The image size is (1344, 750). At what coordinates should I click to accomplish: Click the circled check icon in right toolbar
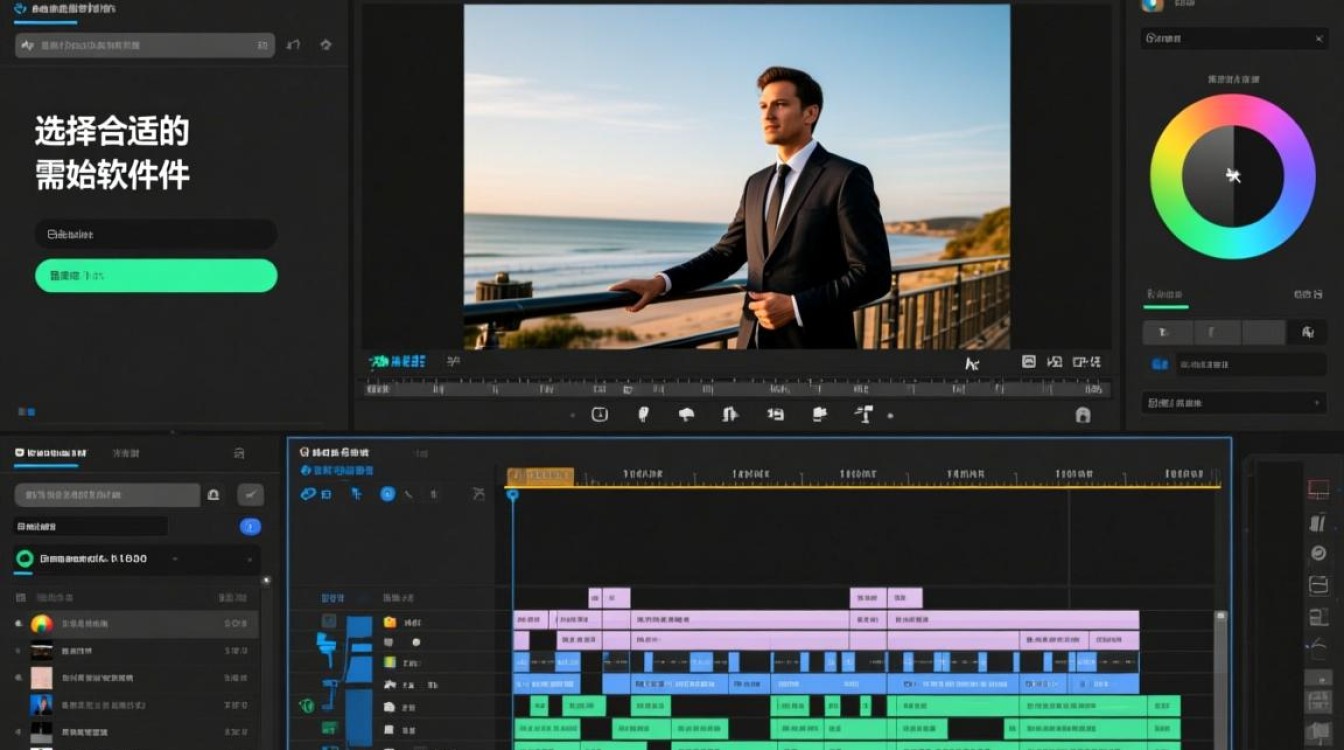pyautogui.click(x=1318, y=553)
